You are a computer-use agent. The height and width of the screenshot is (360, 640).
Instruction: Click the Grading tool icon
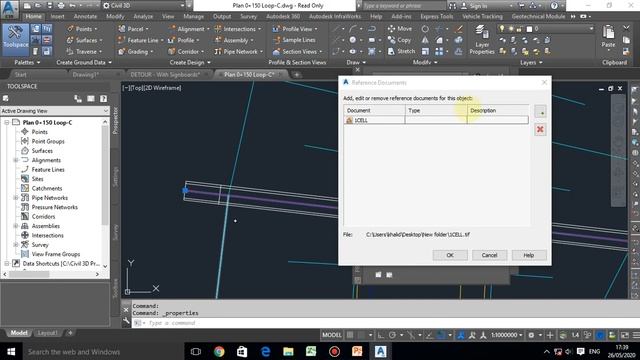(122, 51)
